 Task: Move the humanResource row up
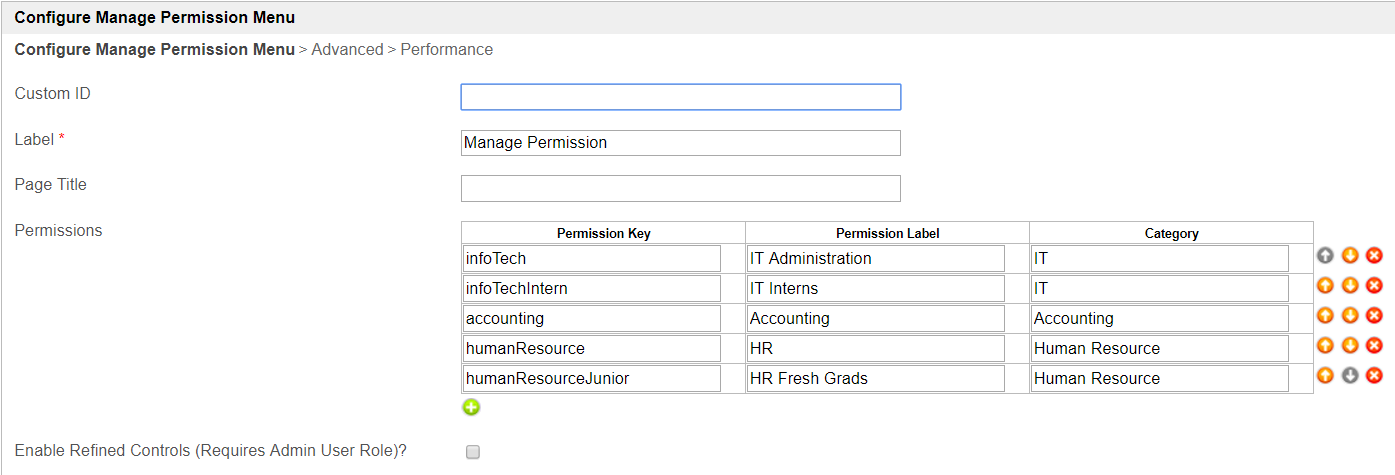pyautogui.click(x=1325, y=346)
